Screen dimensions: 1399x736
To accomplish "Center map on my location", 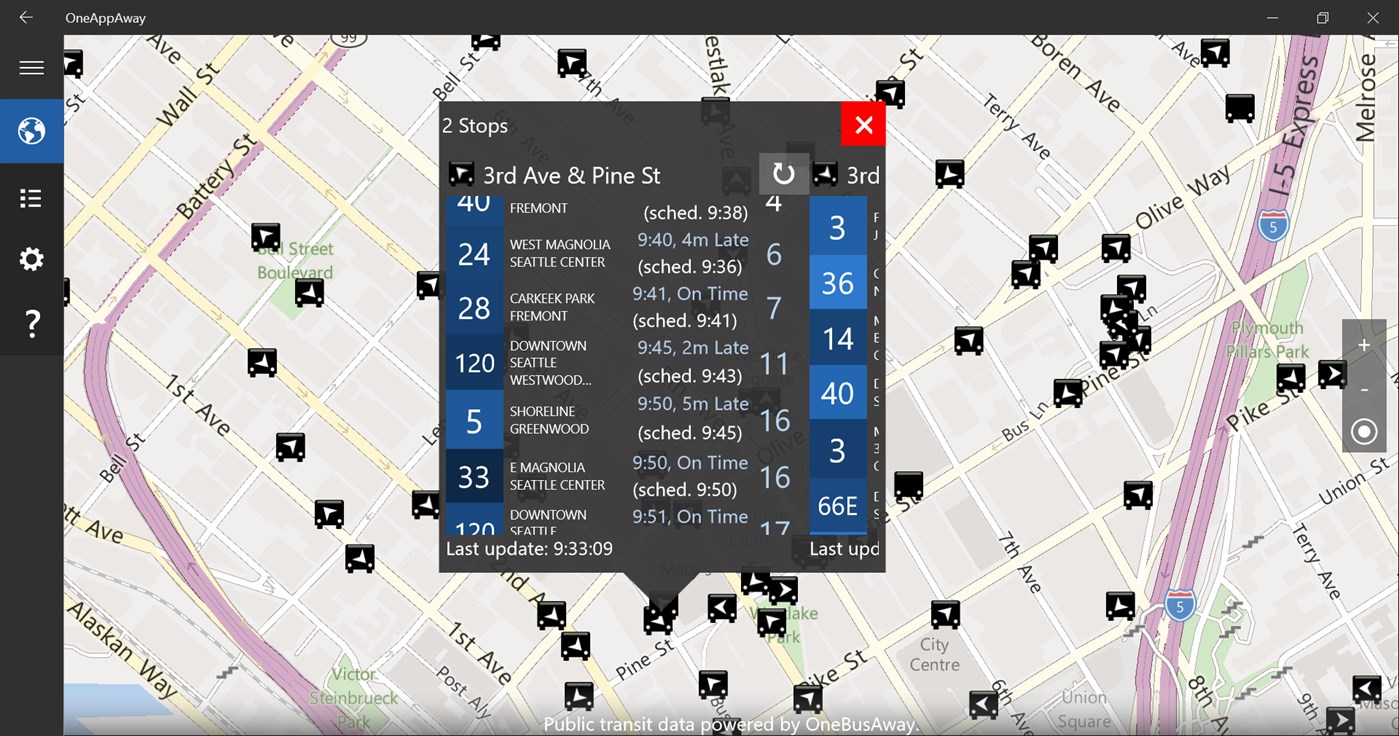I will (x=1364, y=432).
